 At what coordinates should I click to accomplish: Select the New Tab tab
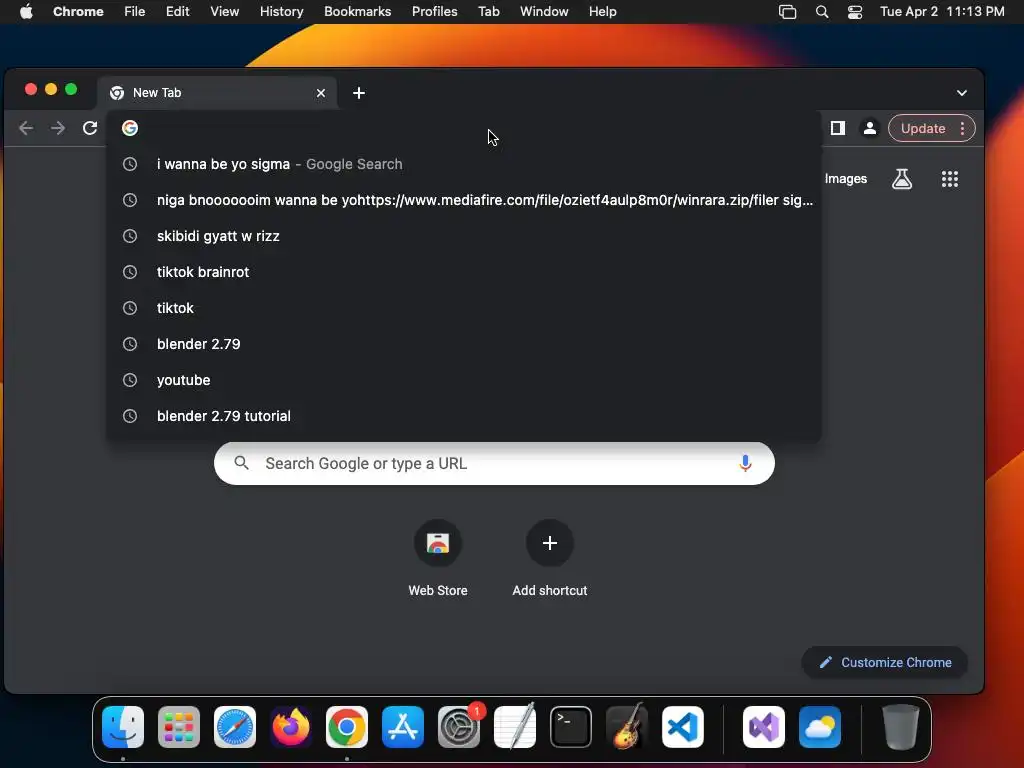(217, 93)
